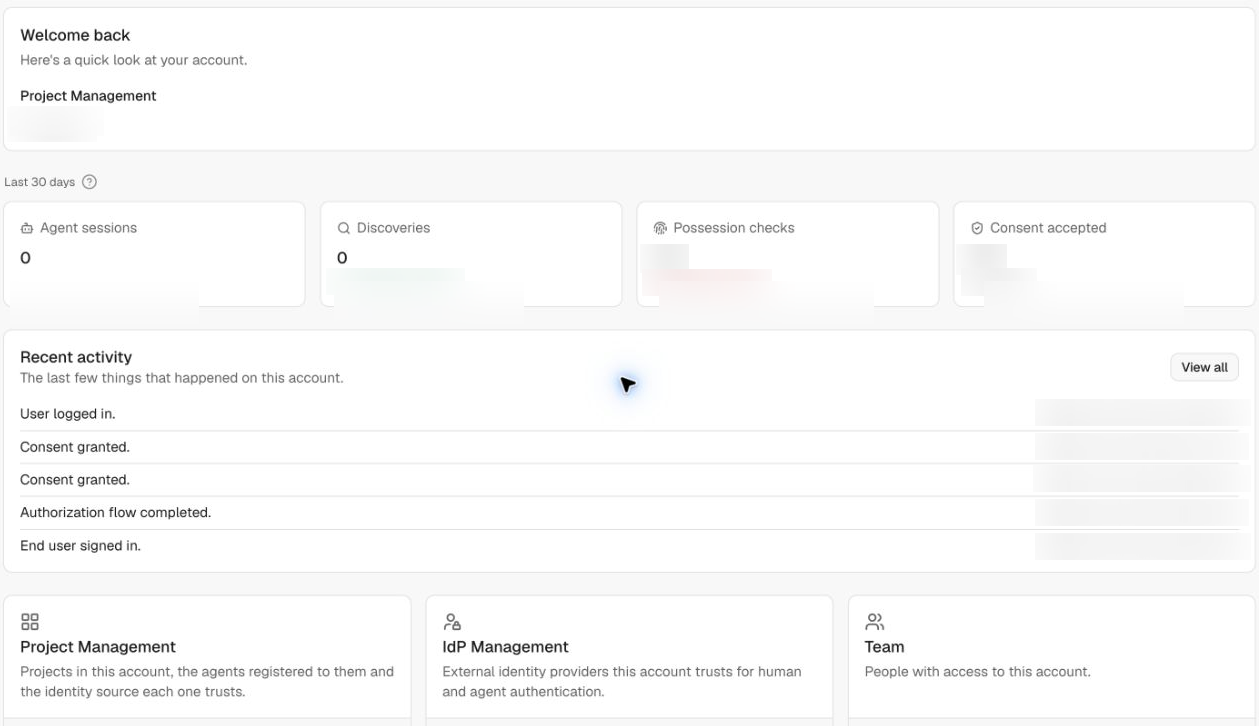Select the "User logged in." activity row
The width and height of the screenshot is (1259, 726).
pos(629,414)
